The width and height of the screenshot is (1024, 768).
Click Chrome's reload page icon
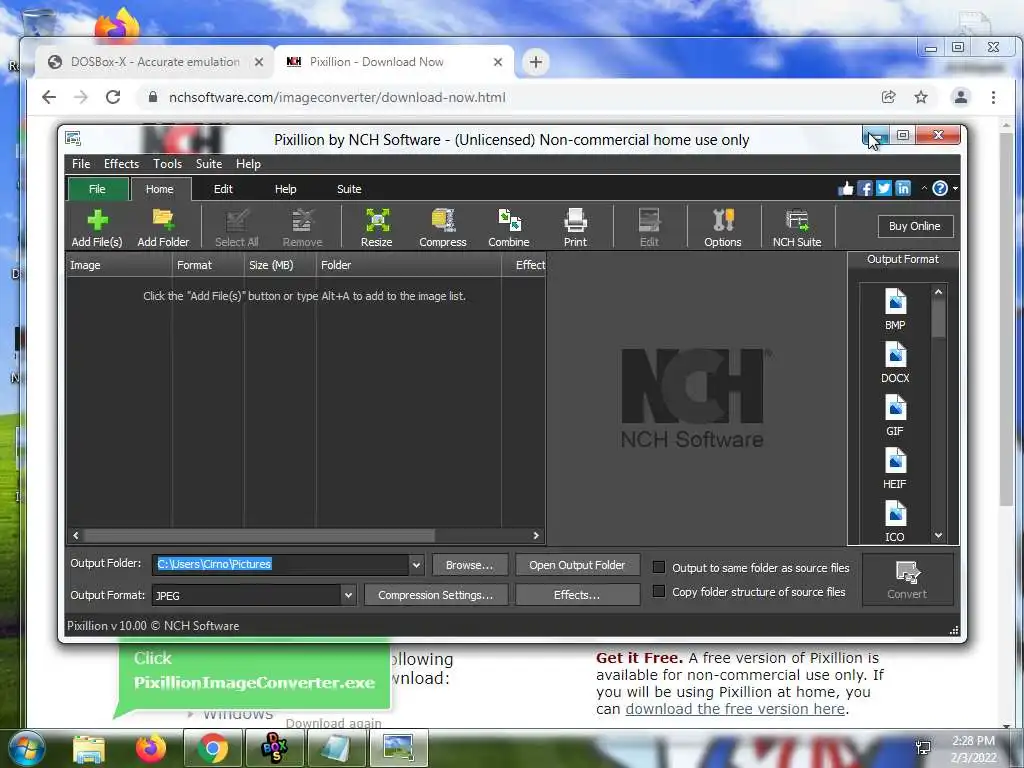[113, 97]
